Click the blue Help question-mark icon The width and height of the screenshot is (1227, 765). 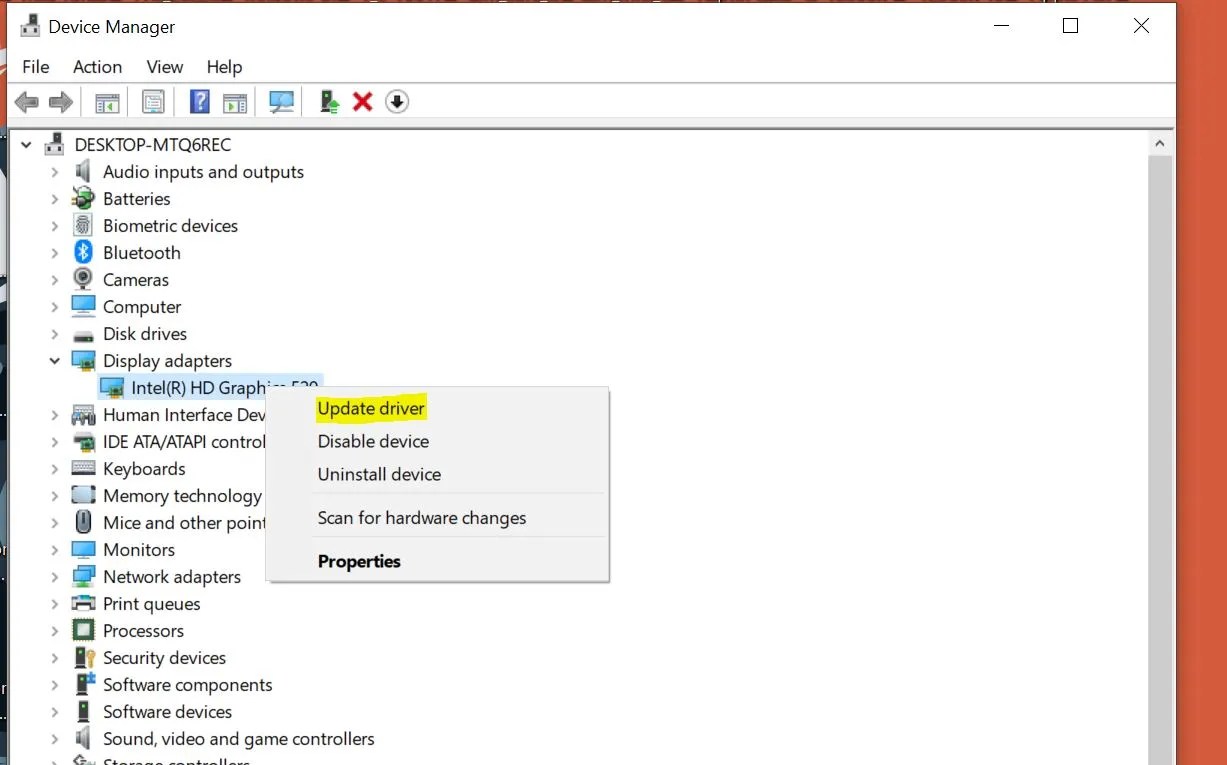click(200, 102)
